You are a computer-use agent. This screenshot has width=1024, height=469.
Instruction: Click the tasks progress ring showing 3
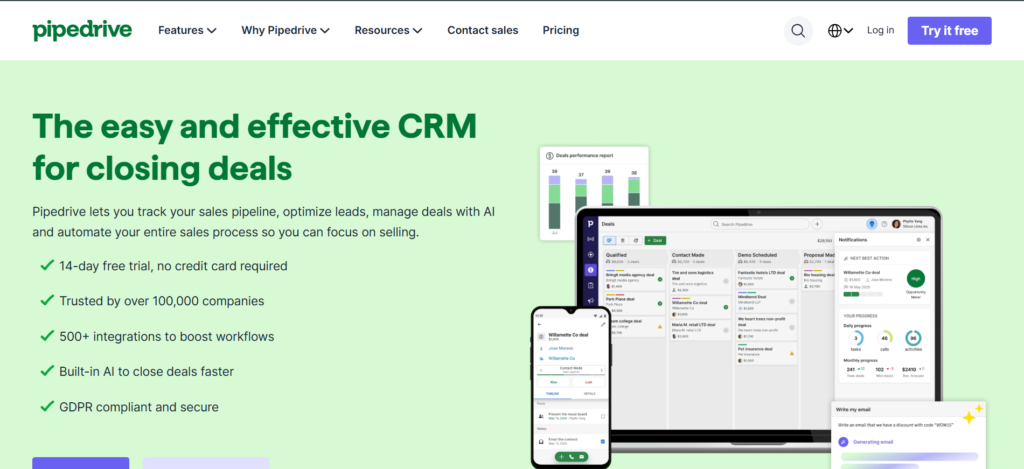pyautogui.click(x=856, y=338)
